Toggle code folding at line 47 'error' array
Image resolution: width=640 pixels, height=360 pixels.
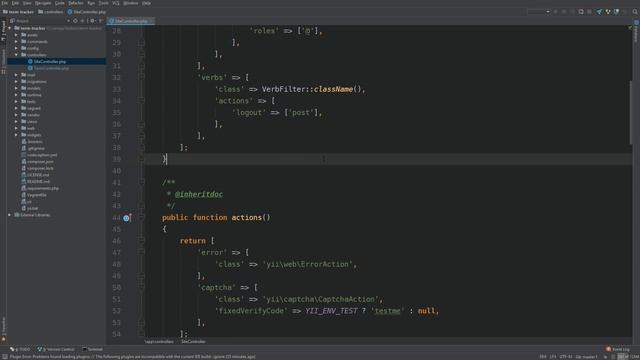tap(141, 253)
